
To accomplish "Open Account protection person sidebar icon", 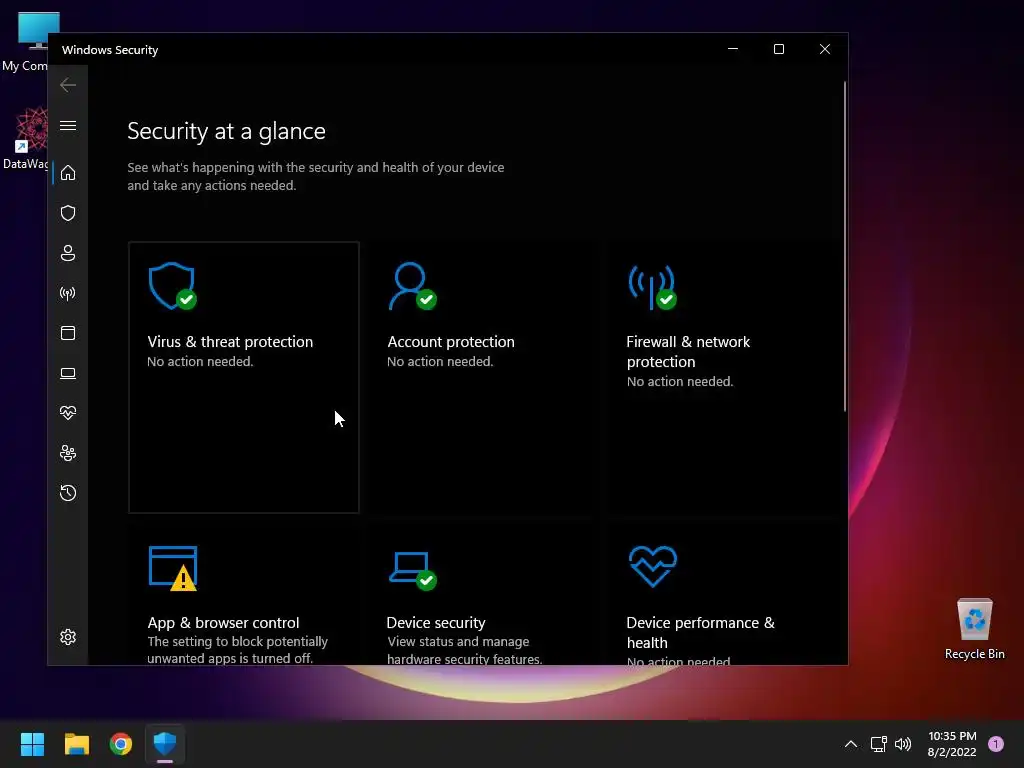I will point(68,253).
